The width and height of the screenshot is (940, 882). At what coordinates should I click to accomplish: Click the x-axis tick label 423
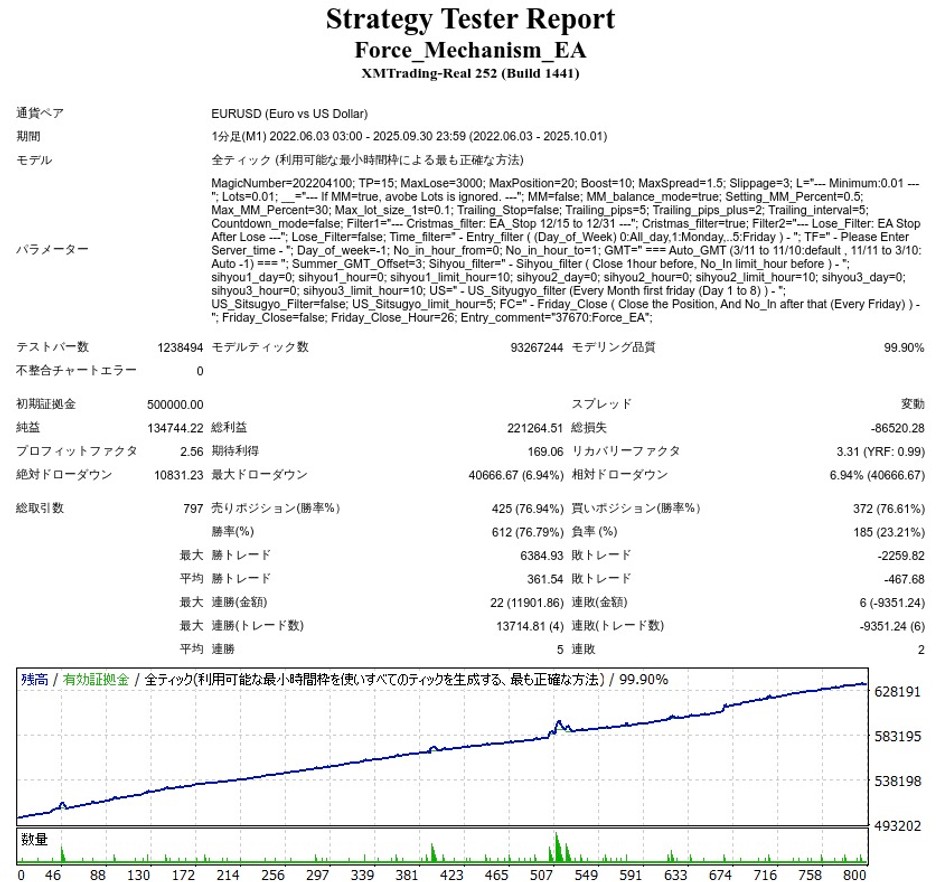tap(451, 875)
